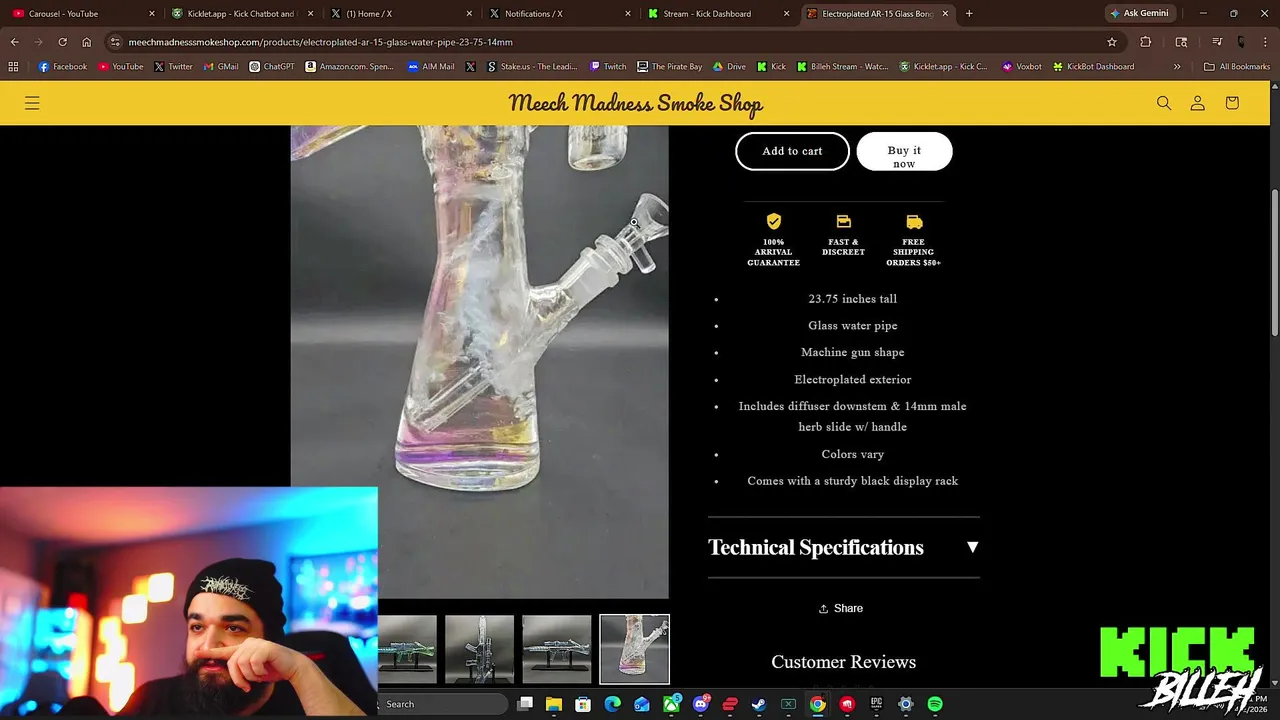Open Task View from the taskbar
Viewport: 1280px width, 720px height.
click(x=525, y=704)
